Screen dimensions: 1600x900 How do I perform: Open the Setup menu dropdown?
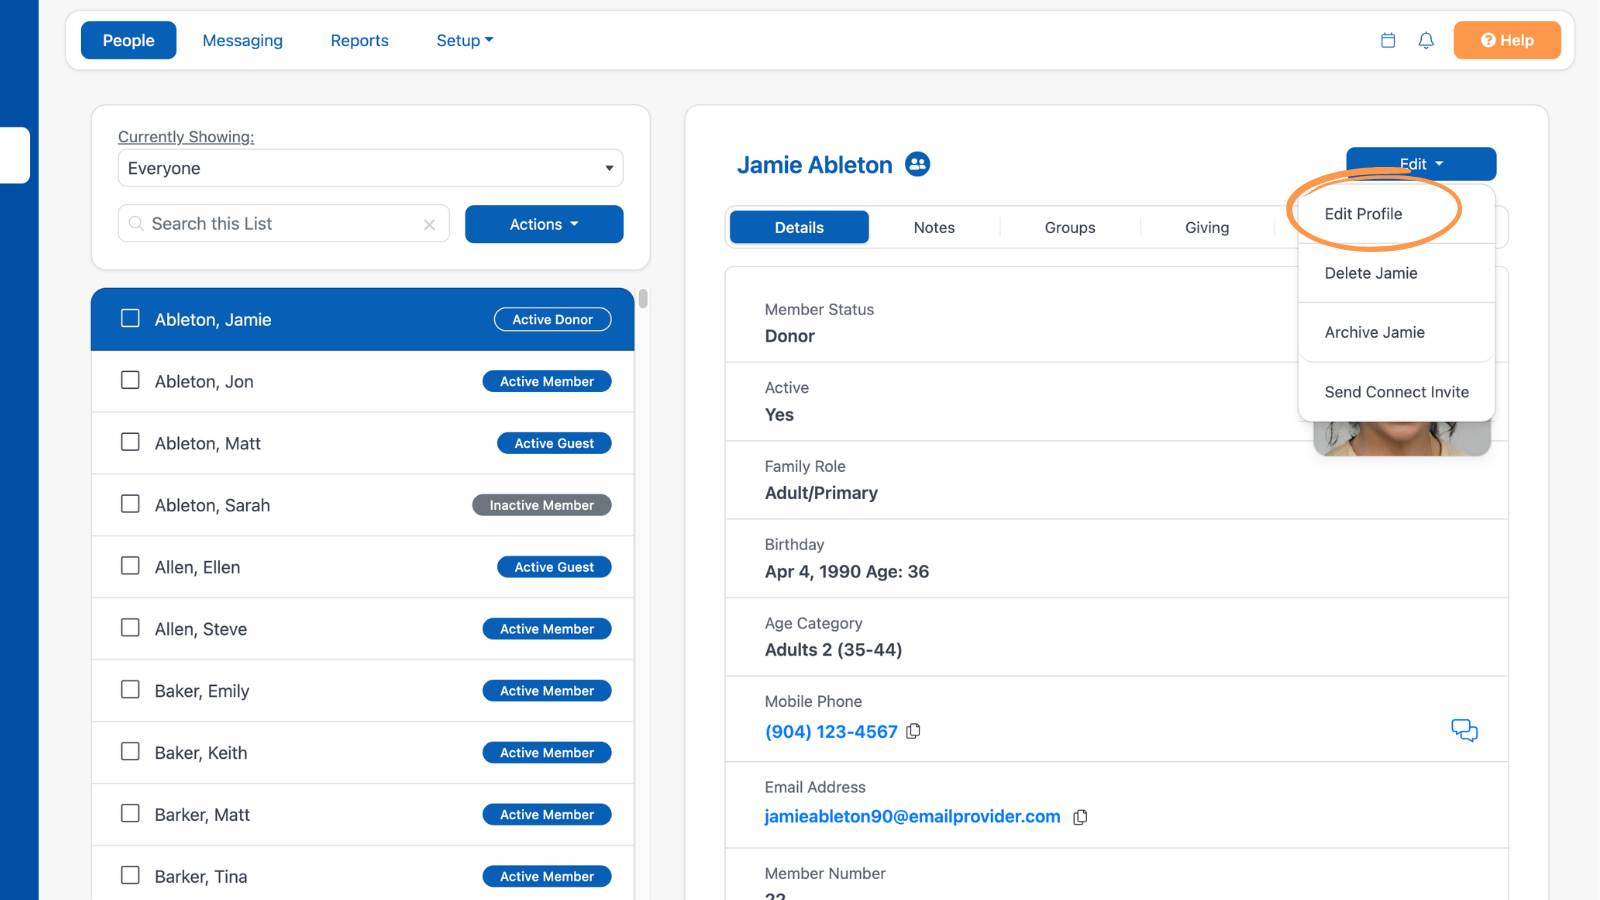pyautogui.click(x=465, y=40)
